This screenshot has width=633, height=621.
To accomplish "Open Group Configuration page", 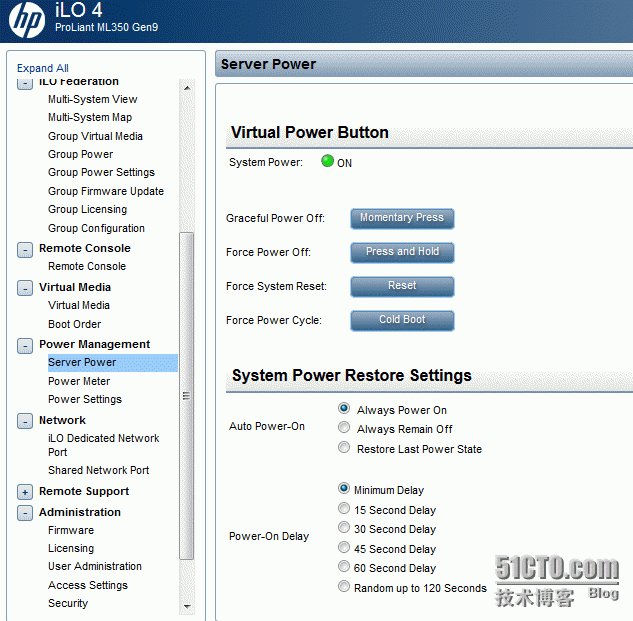I will point(96,228).
